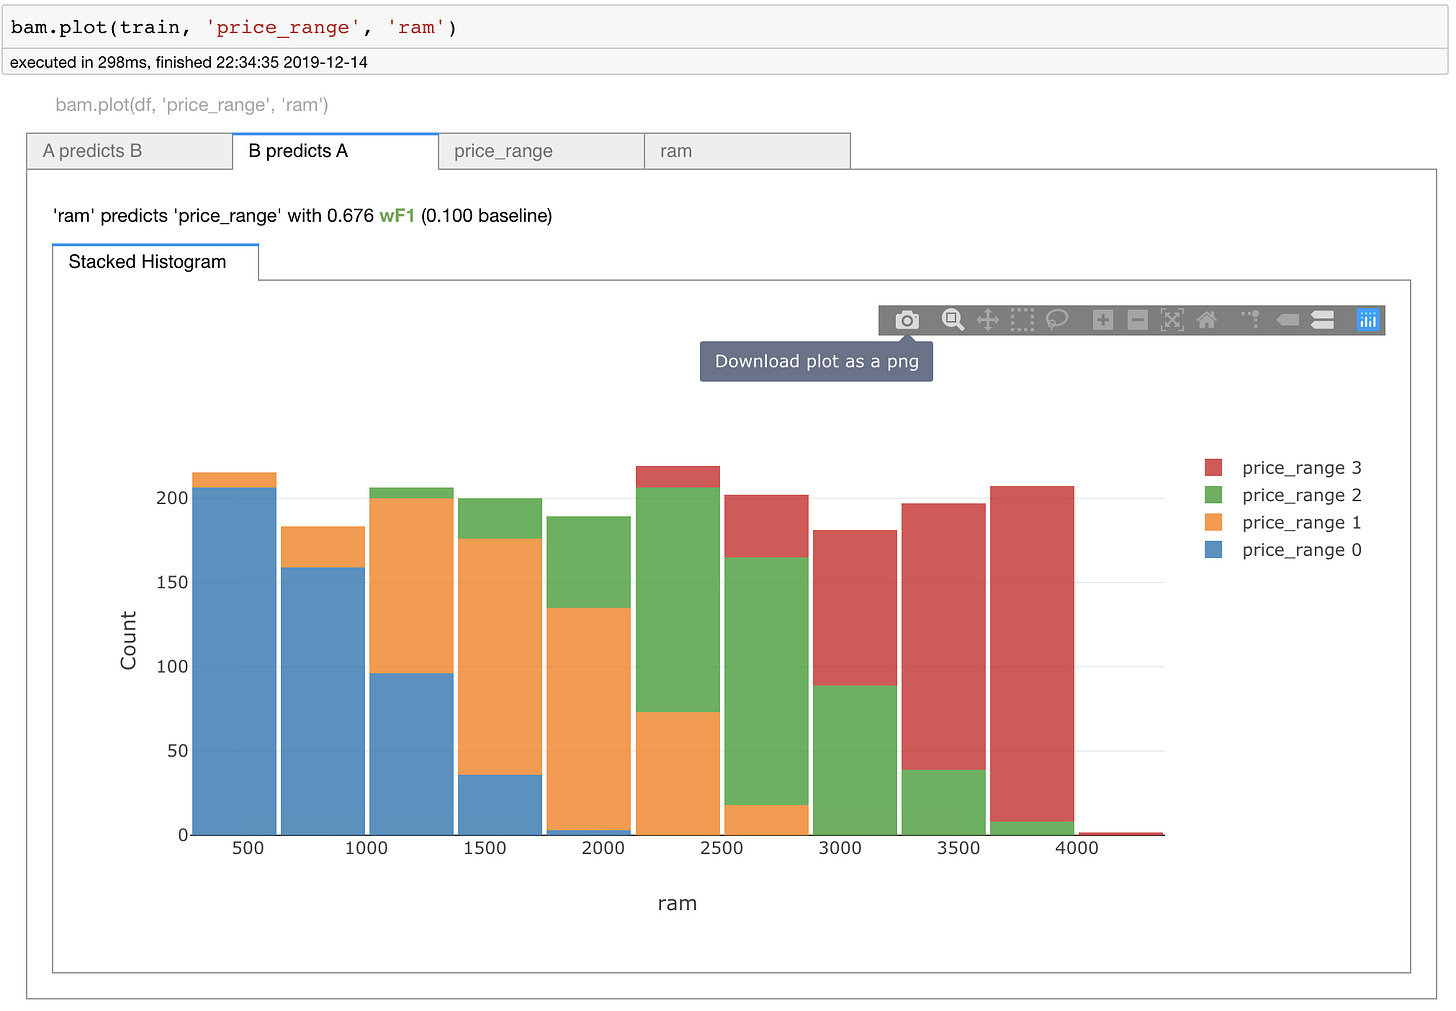Screen dimensions: 1456x1011
Task: Click the 'Count' y-axis title
Action: 128,640
